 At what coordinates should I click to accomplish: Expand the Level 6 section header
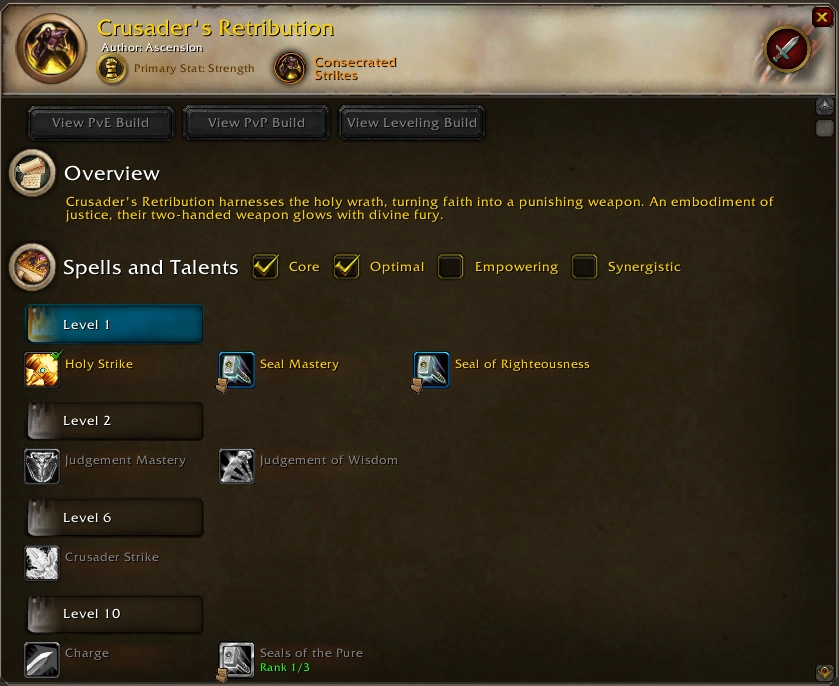(115, 517)
